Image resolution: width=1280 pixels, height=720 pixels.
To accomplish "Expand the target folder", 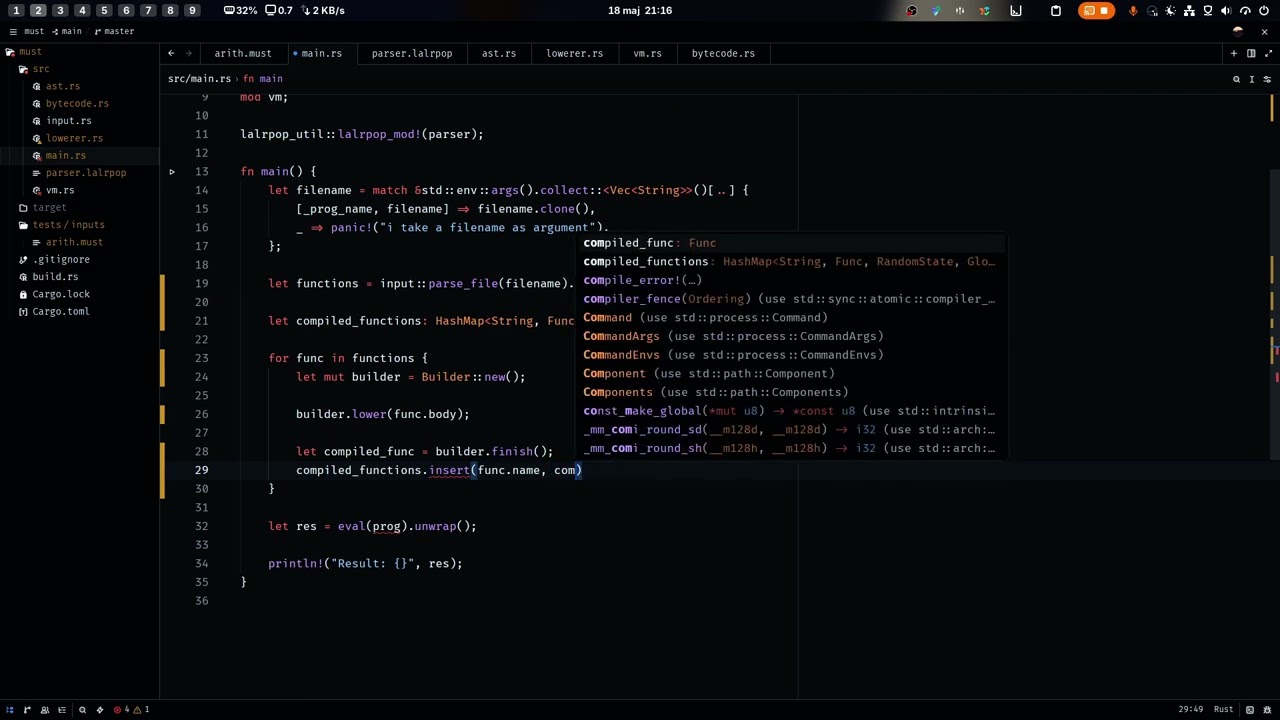I will pyautogui.click(x=48, y=207).
